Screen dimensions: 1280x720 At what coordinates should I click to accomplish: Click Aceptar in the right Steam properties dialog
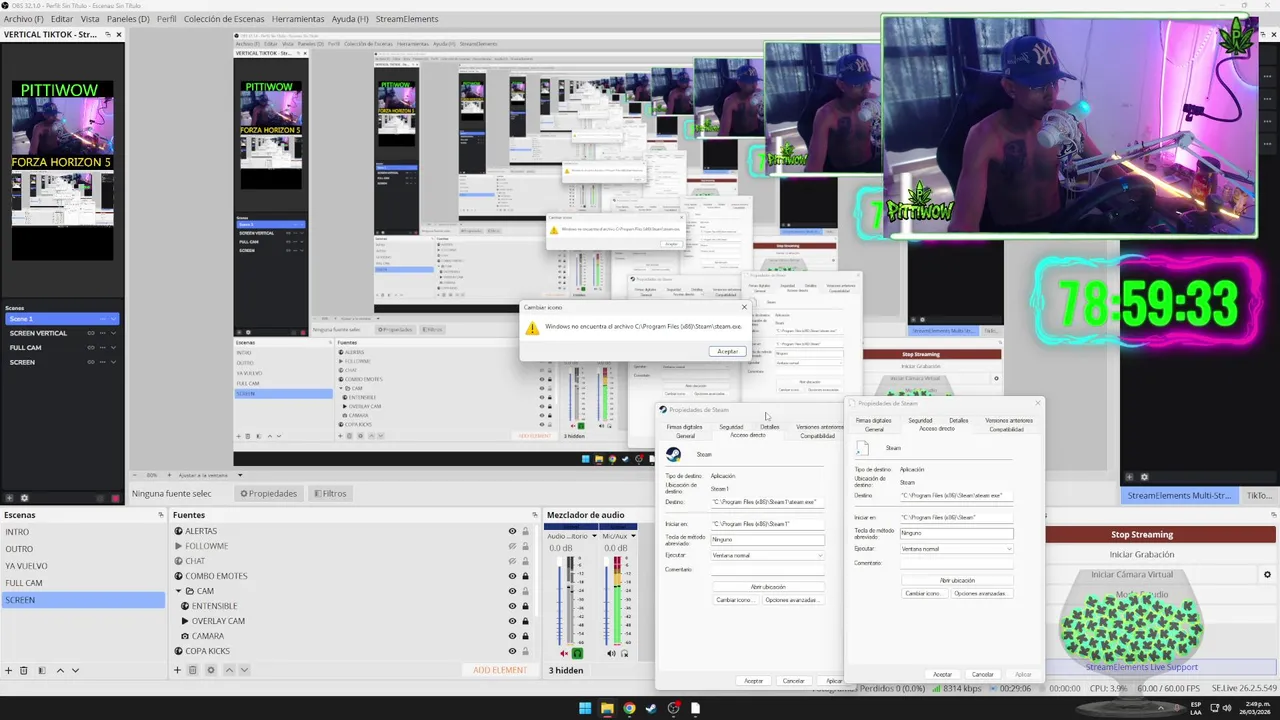coord(942,674)
